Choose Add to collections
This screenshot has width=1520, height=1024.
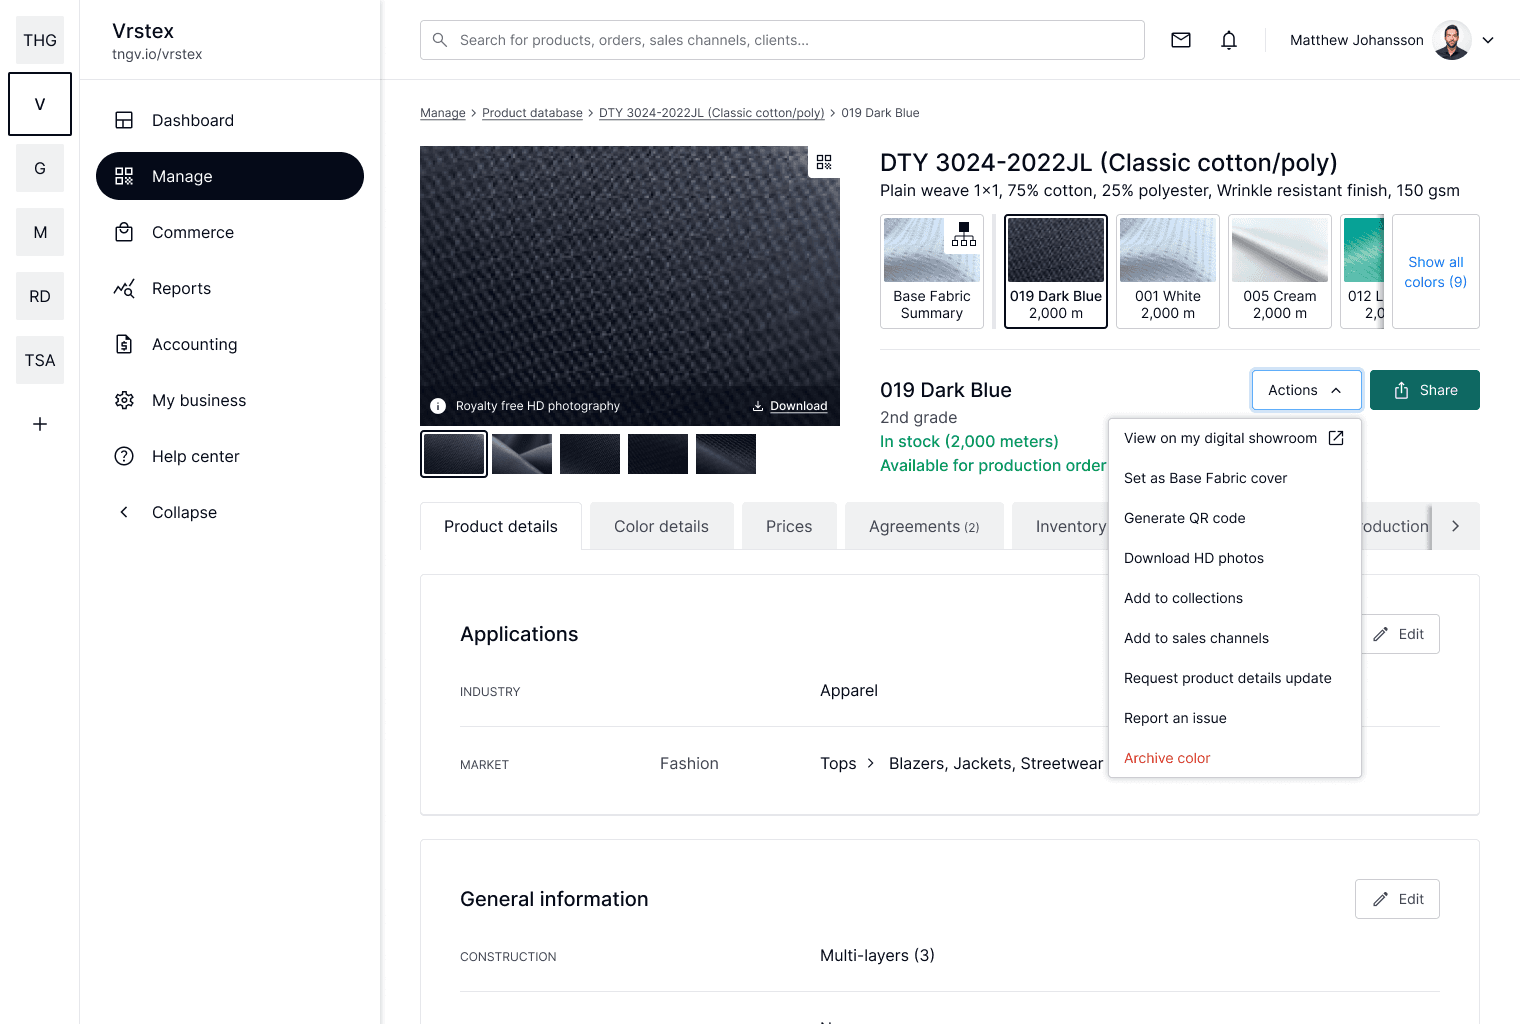tap(1234, 598)
